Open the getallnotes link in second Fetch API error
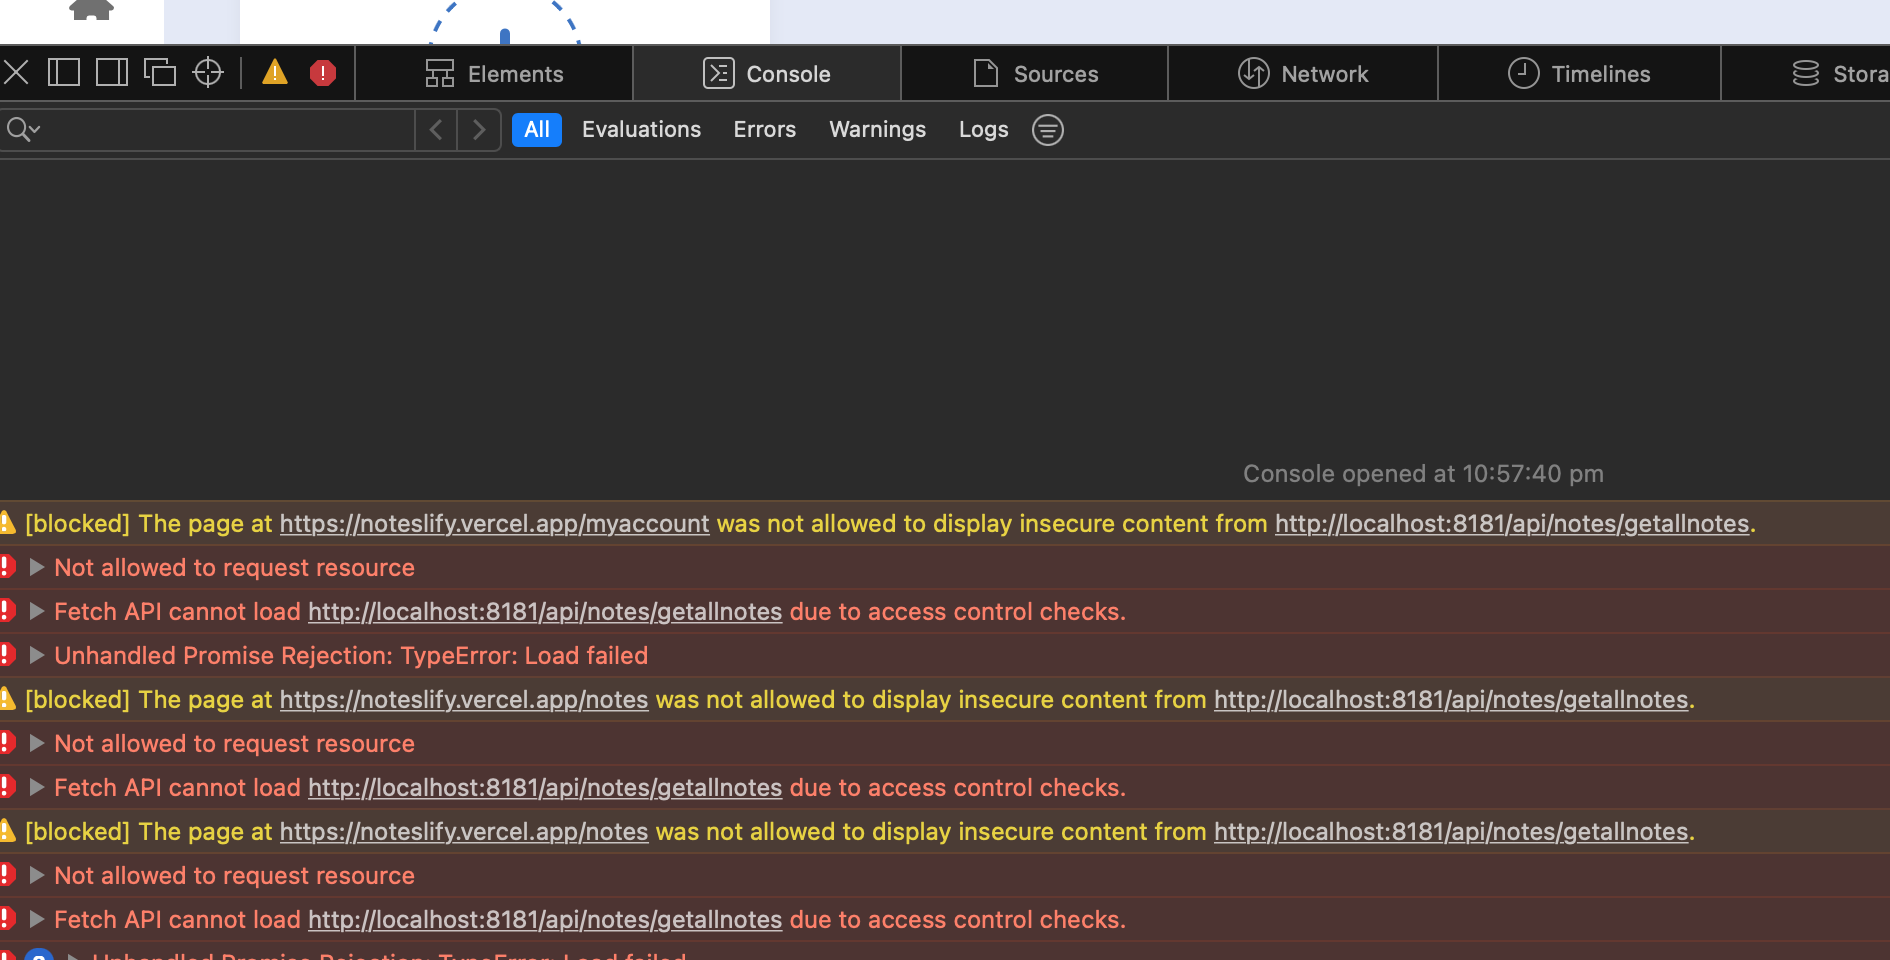 (545, 788)
